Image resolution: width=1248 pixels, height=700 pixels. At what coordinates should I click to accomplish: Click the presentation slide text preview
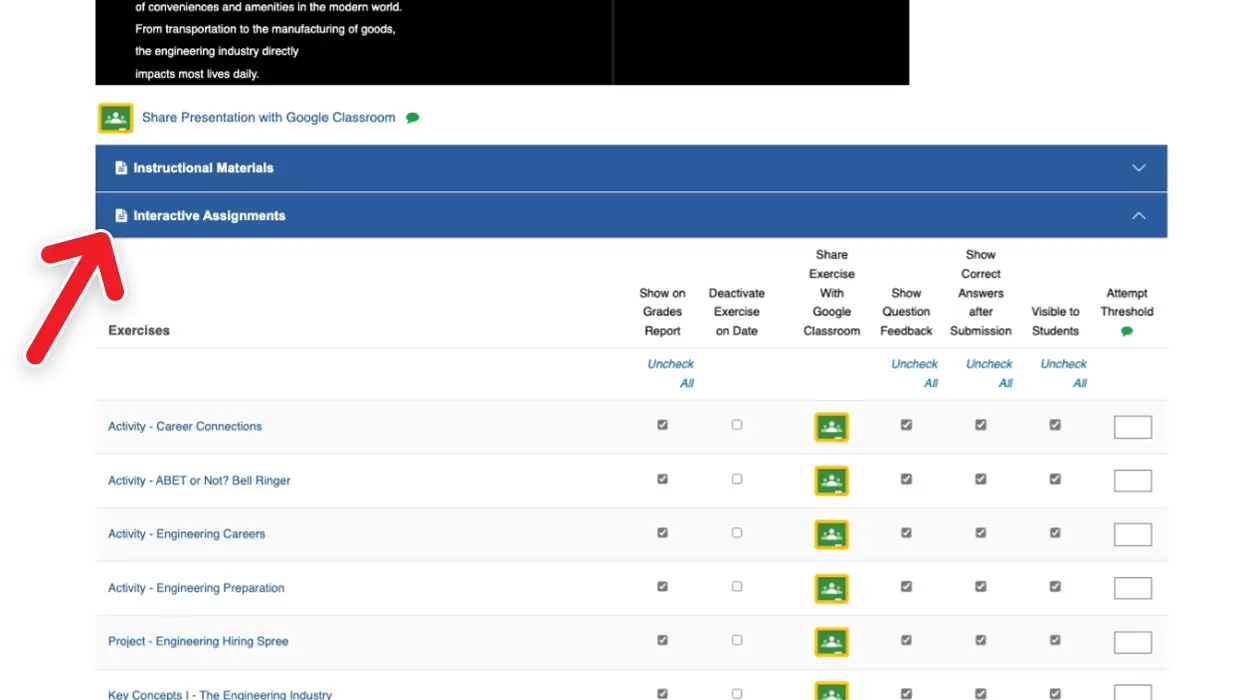click(268, 41)
